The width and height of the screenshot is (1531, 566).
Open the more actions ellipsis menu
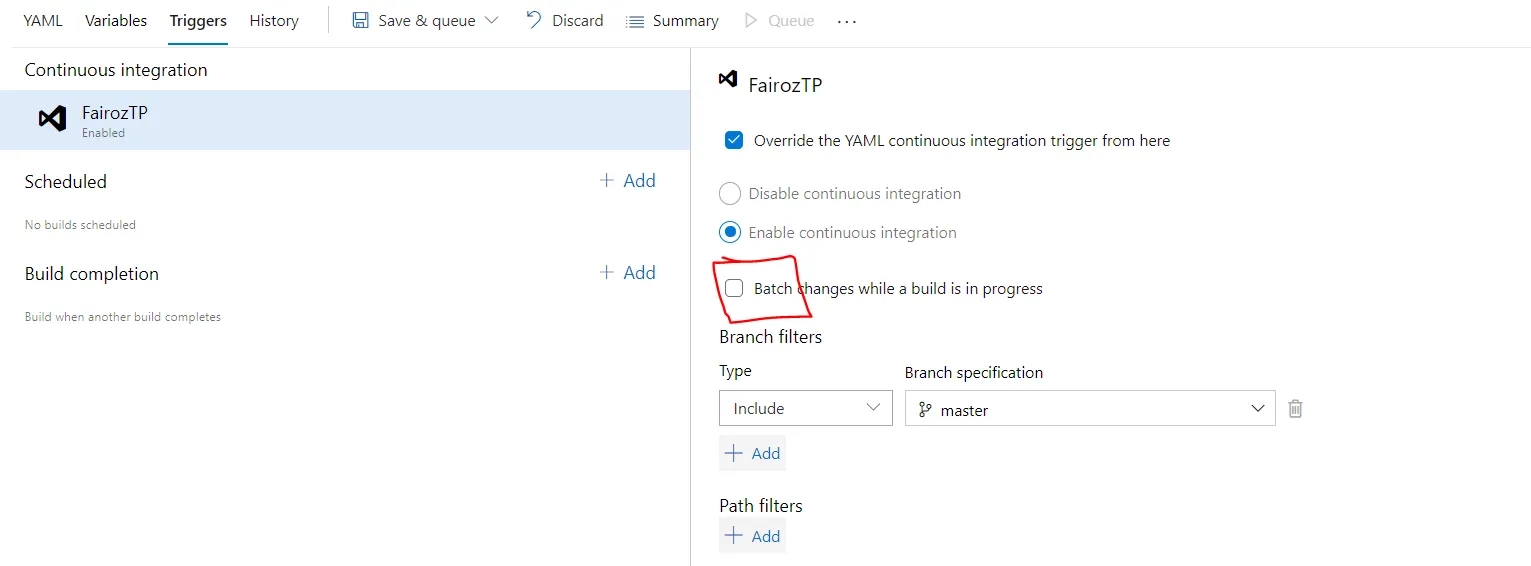pos(847,21)
